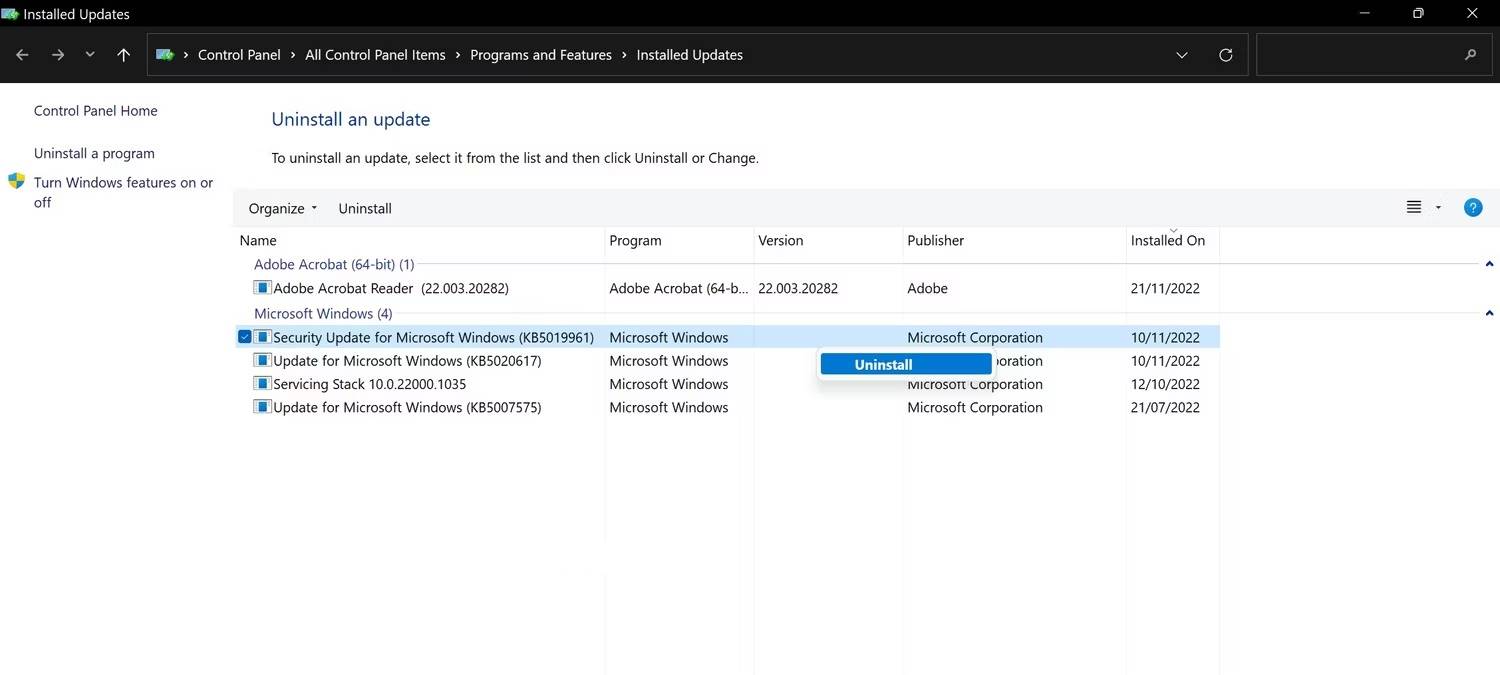
Task: Go up one folder level
Action: tap(123, 55)
